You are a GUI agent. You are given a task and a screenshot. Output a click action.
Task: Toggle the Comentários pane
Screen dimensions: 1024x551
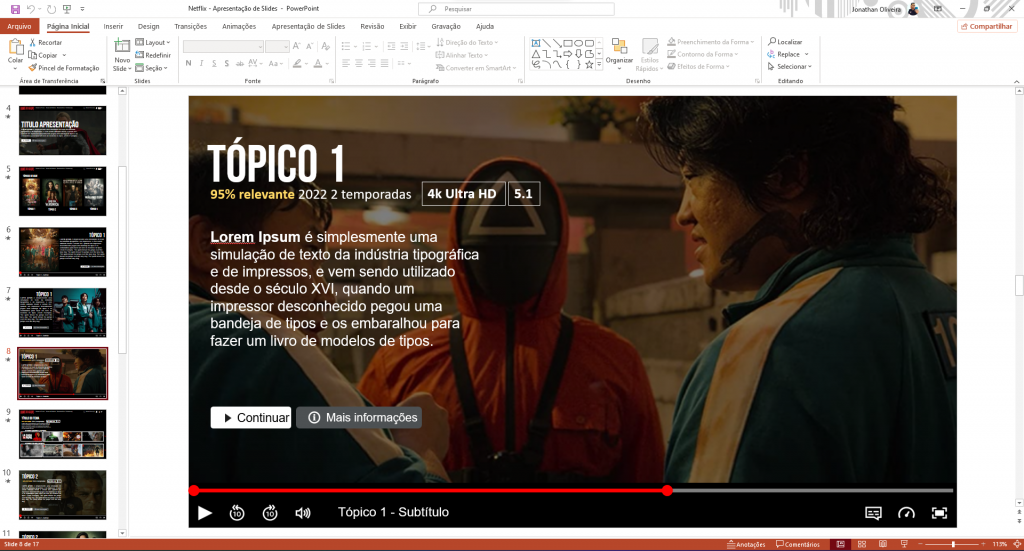pos(797,544)
